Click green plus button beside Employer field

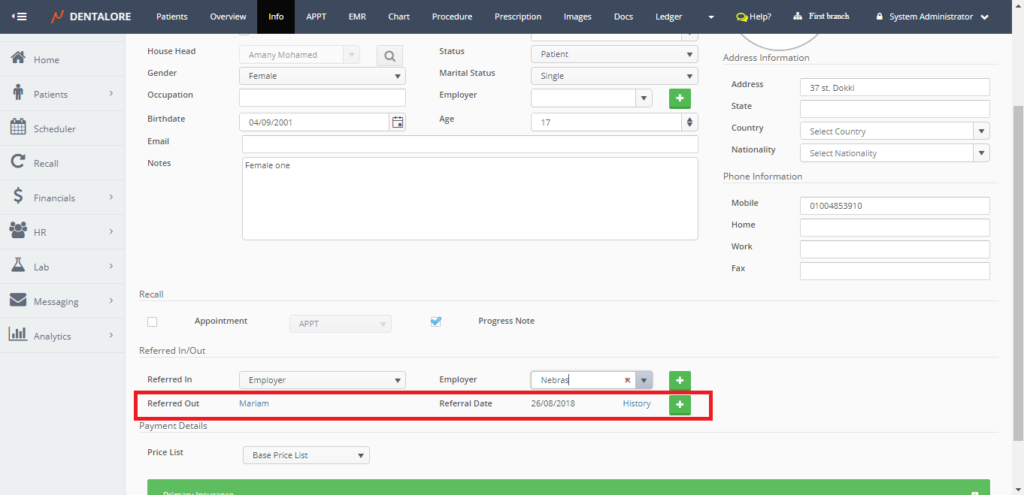coord(679,98)
